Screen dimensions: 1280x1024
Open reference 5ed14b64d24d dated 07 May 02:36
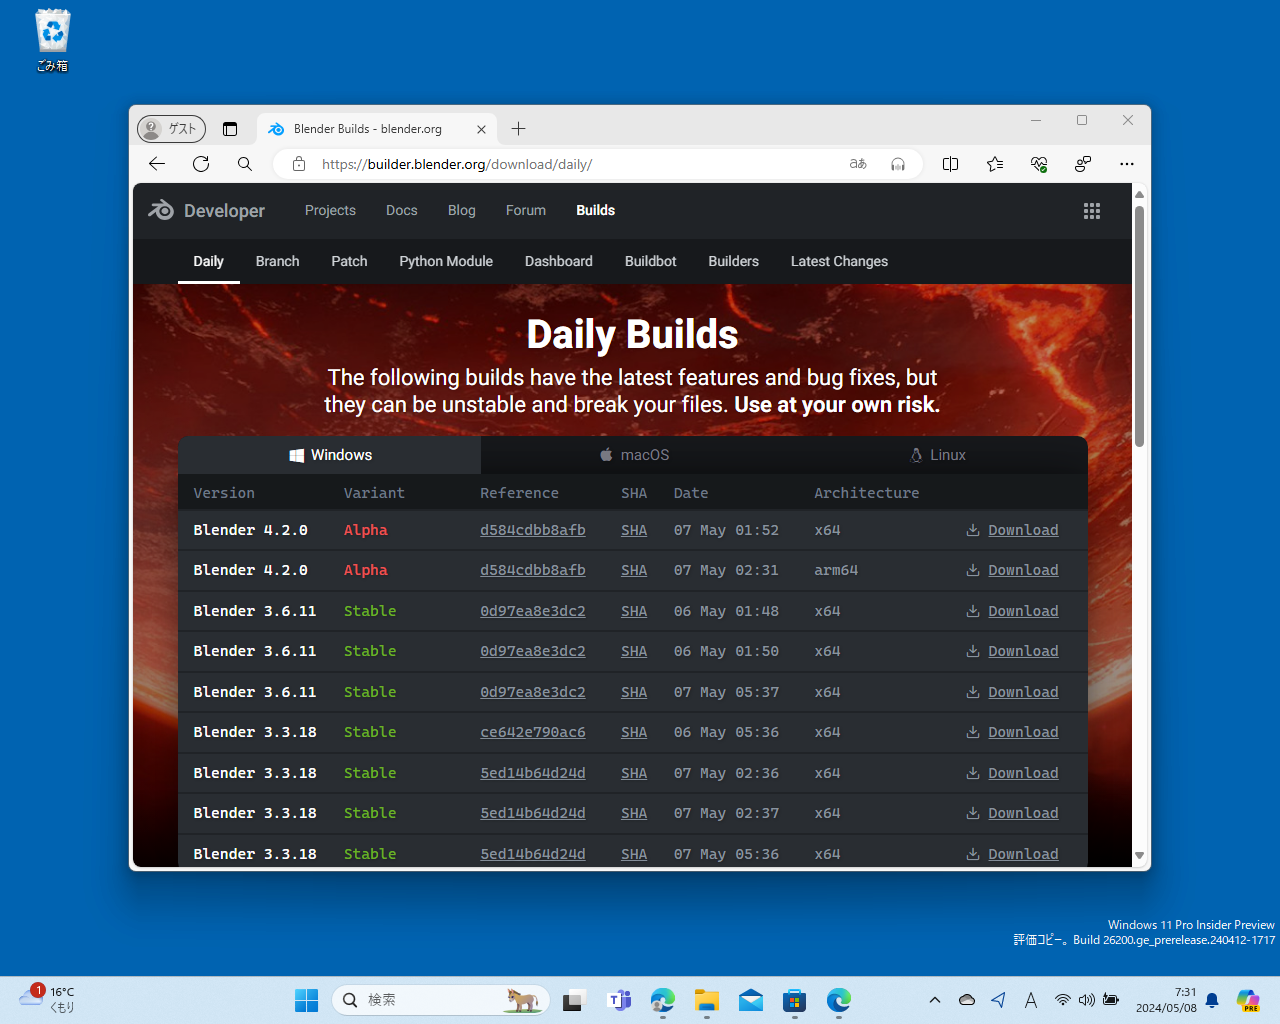[533, 773]
